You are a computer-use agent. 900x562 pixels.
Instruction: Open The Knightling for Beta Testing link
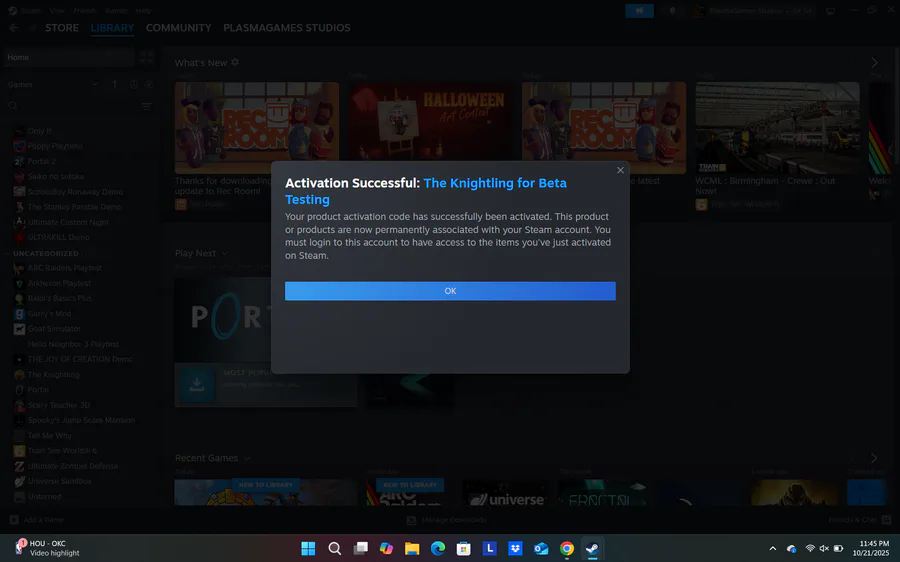426,191
